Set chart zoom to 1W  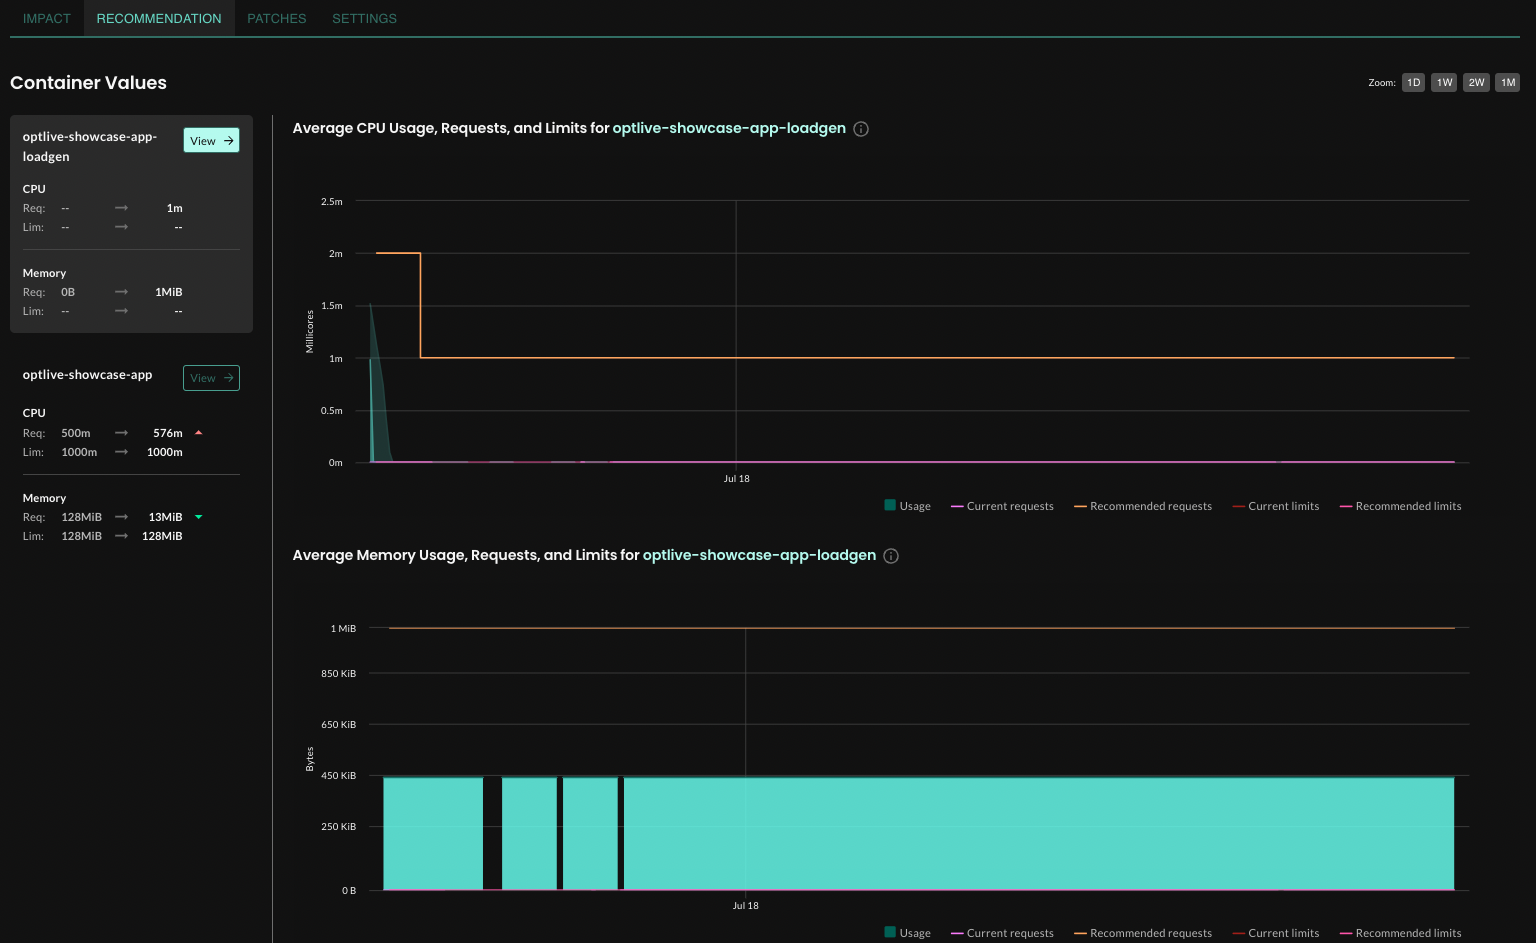click(1444, 83)
